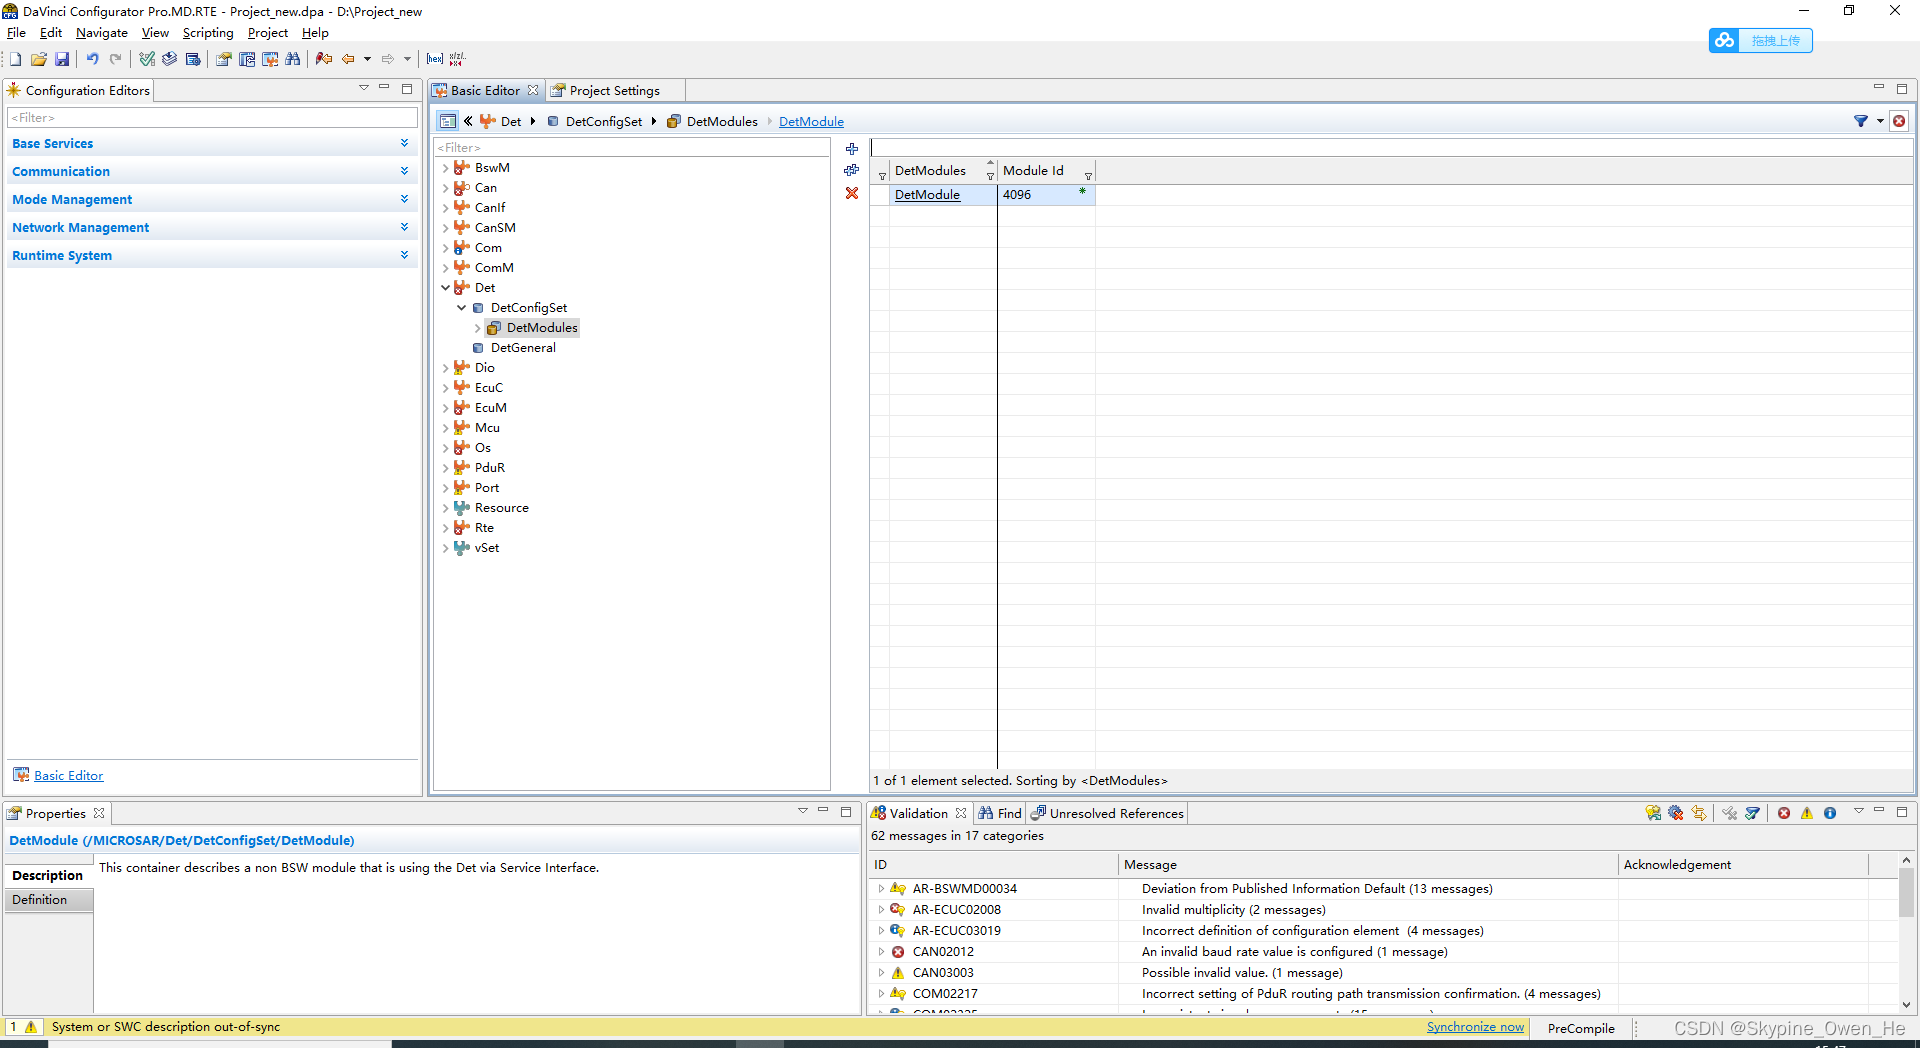Viewport: 1920px width, 1048px height.
Task: Toggle the tree view layout icon
Action: [x=448, y=121]
